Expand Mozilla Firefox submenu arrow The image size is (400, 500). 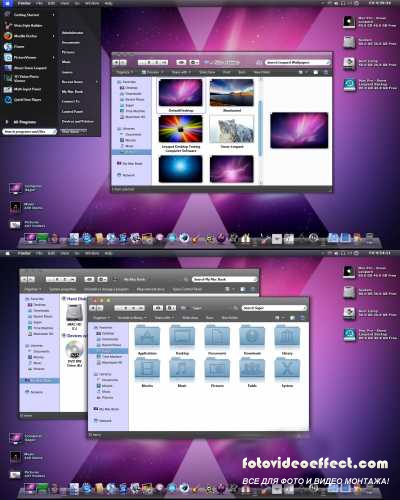point(53,36)
